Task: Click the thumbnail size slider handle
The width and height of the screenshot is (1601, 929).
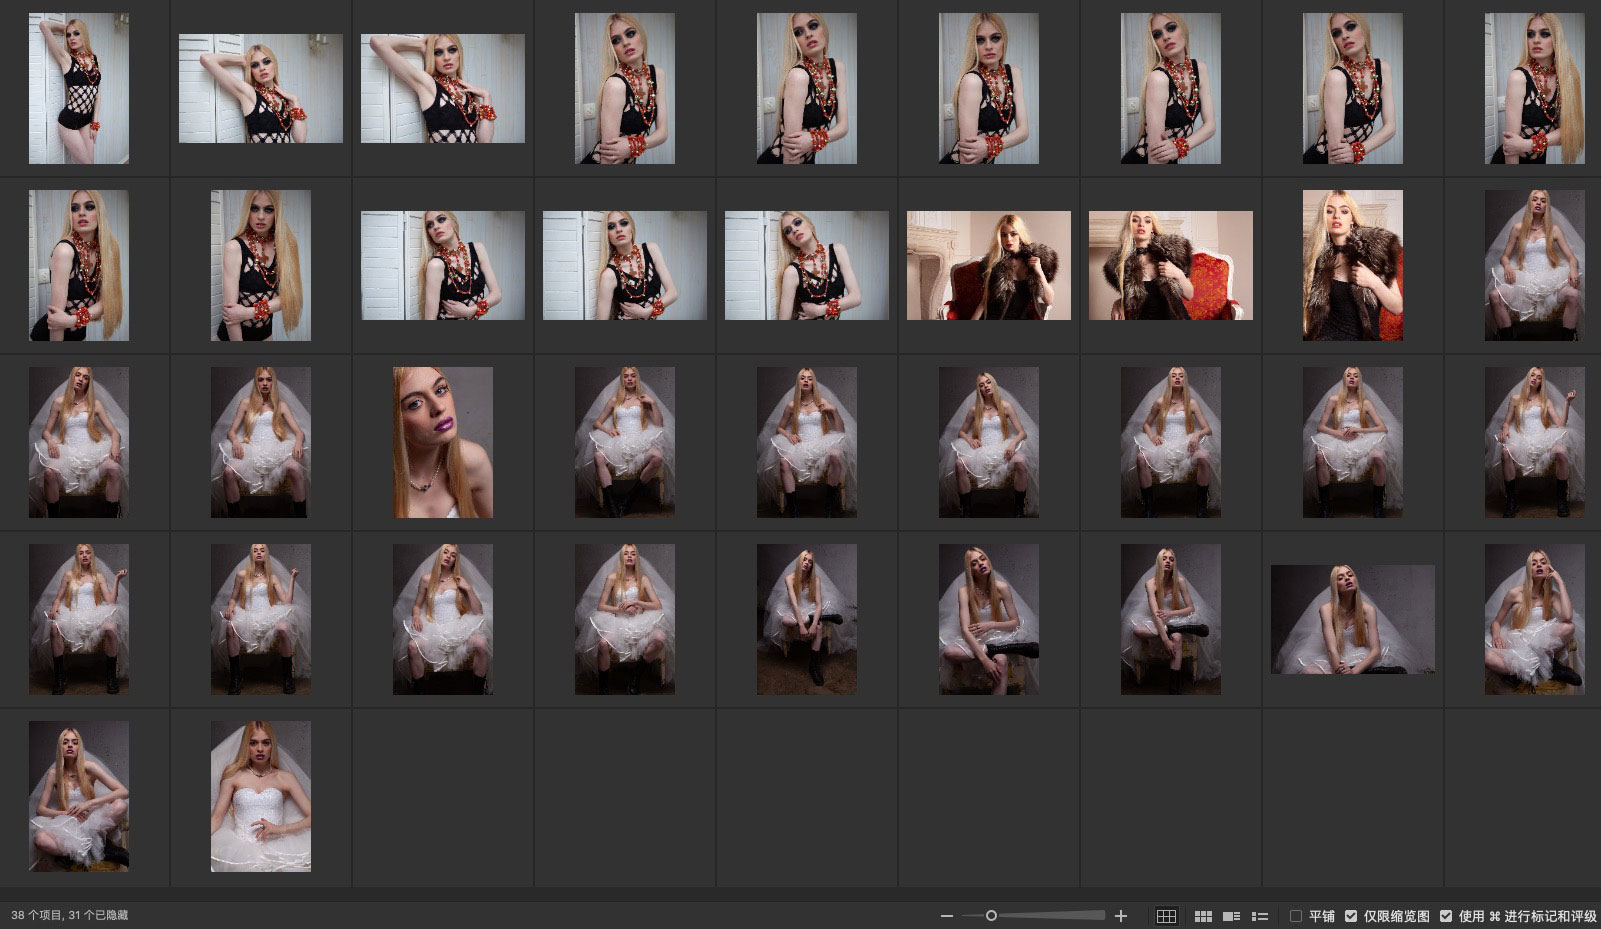Action: [x=991, y=916]
